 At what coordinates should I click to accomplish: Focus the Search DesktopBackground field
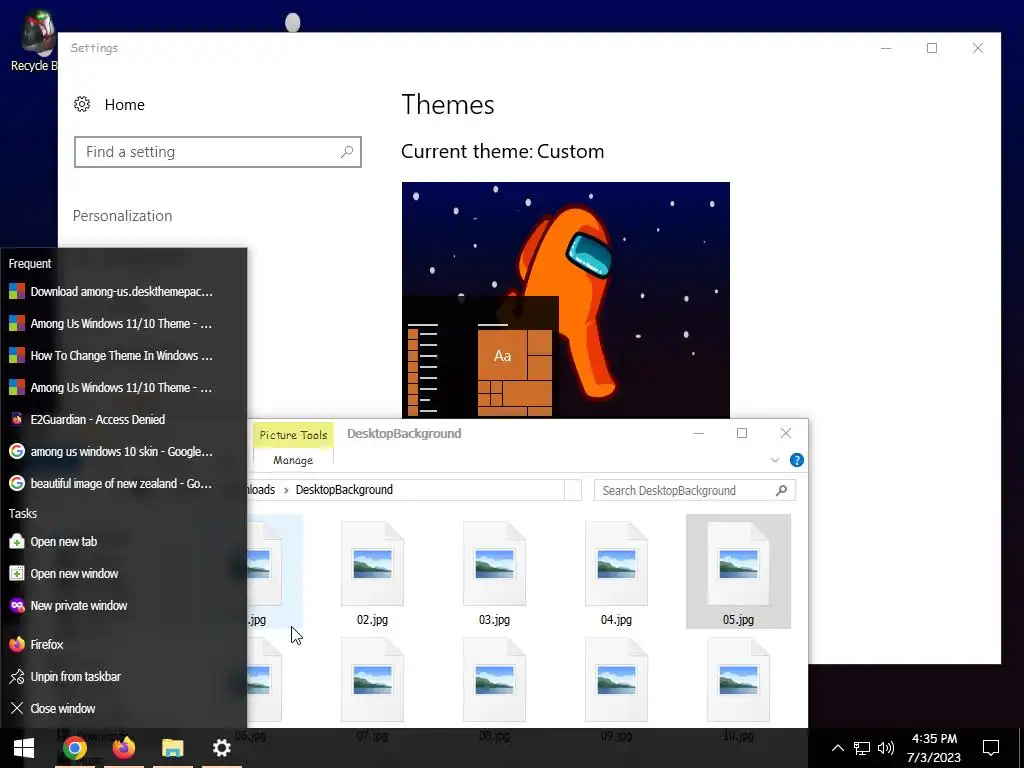(x=695, y=490)
